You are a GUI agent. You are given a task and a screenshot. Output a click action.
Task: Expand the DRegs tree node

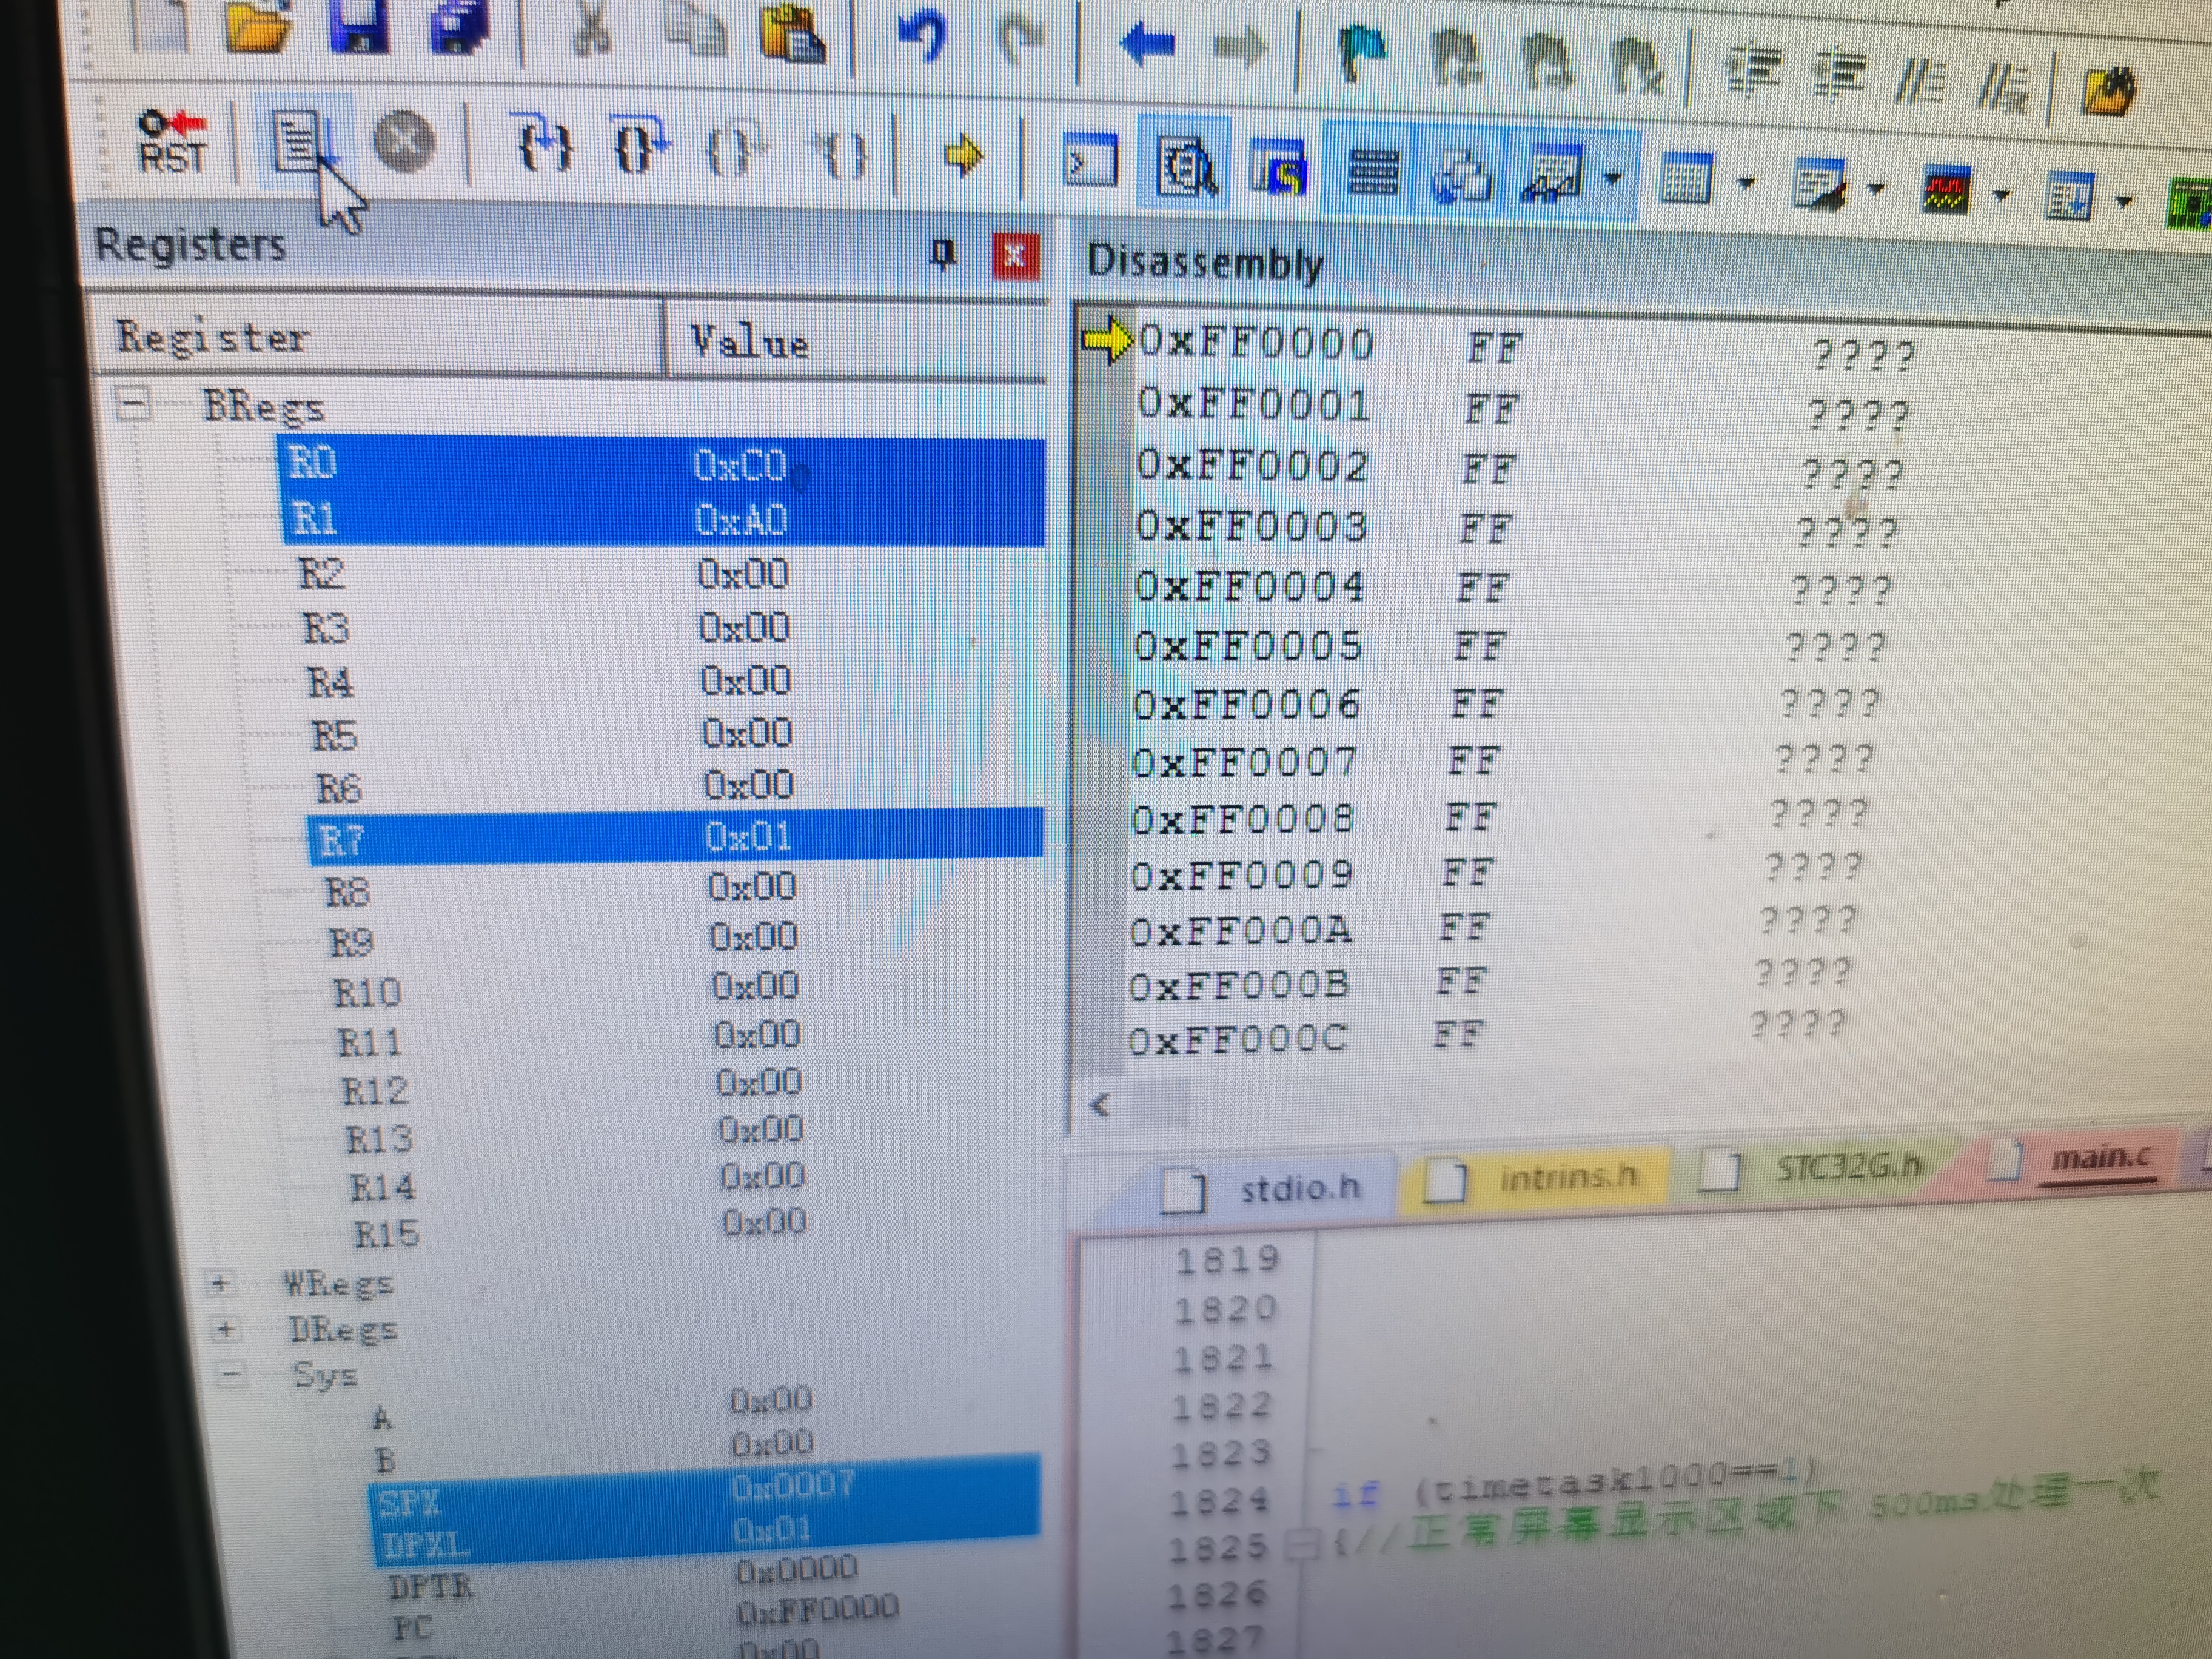point(226,1329)
